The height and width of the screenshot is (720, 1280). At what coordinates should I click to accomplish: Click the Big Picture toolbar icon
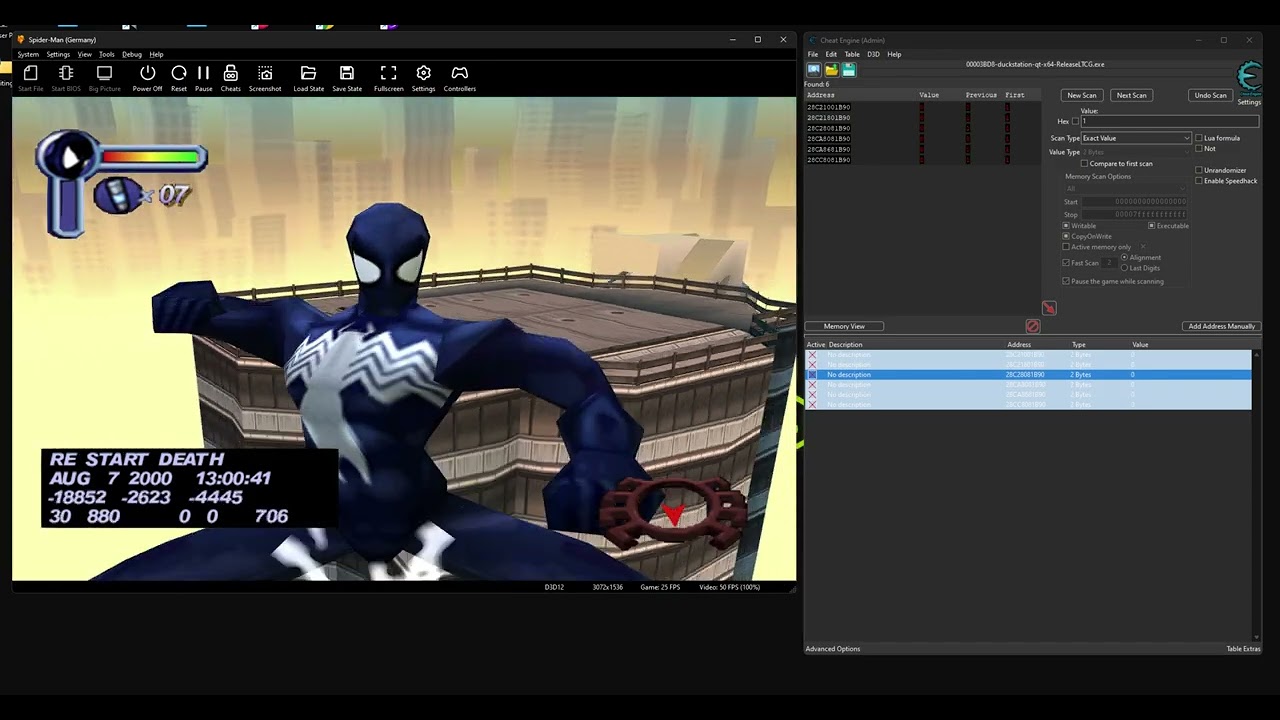click(104, 73)
